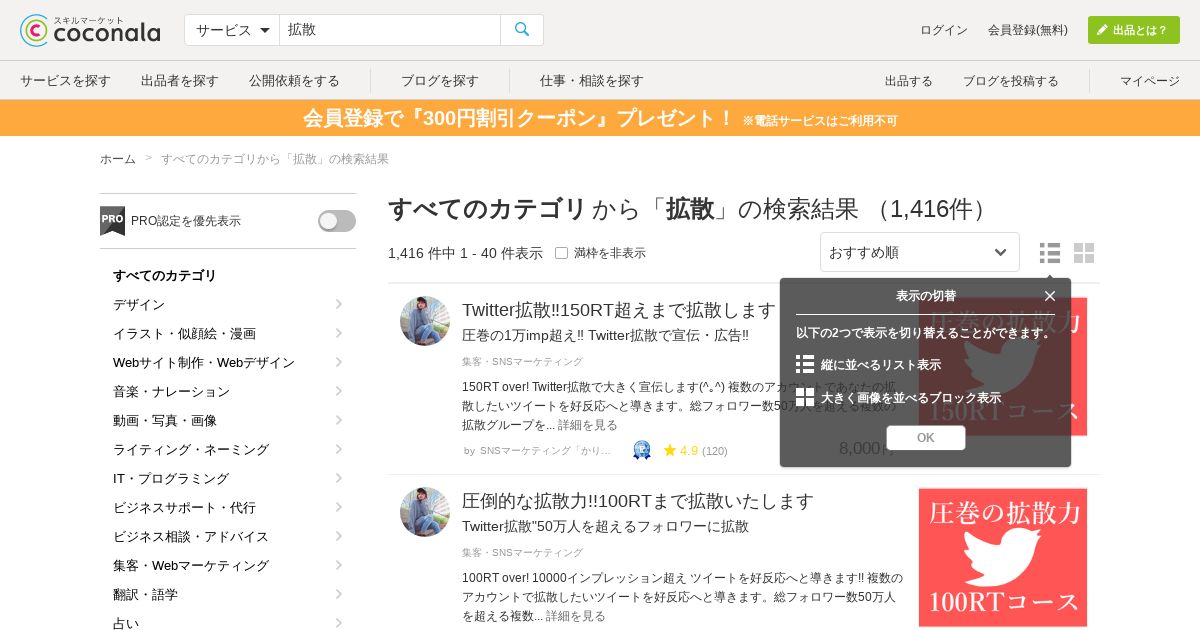Open 公開依頼をする menu
1200x630 pixels.
click(x=294, y=80)
